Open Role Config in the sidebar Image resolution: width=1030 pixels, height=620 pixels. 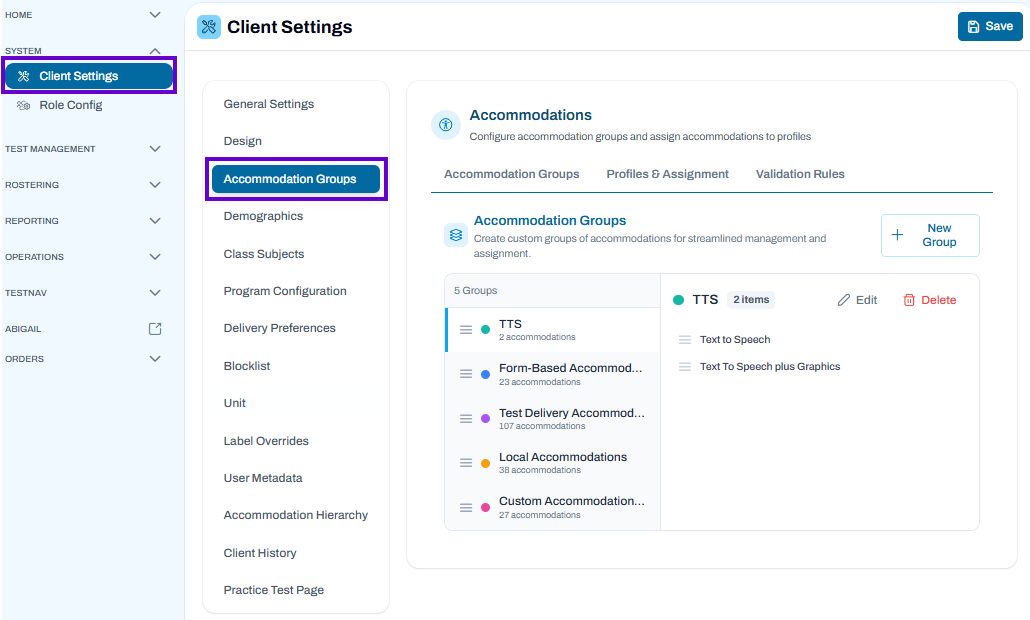(x=71, y=105)
